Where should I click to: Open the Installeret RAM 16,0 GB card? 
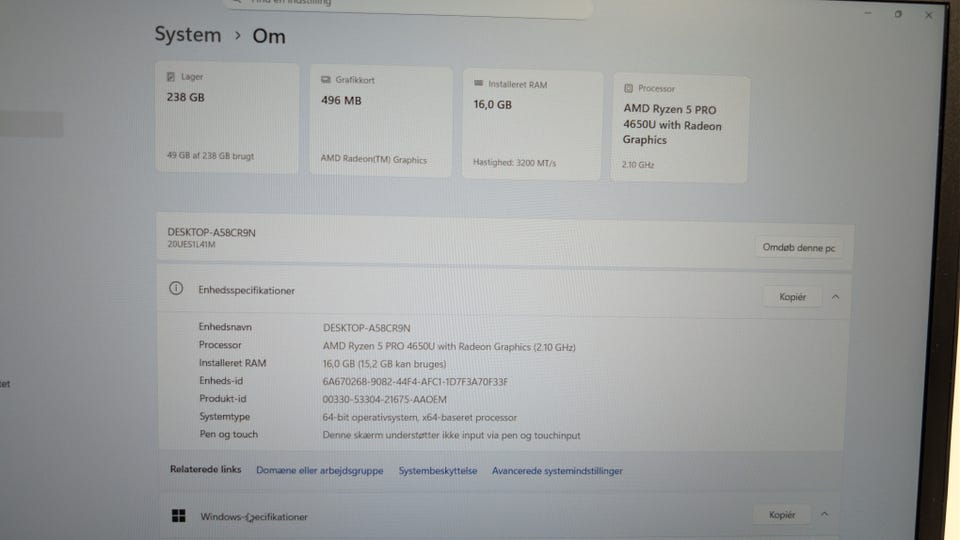point(531,125)
